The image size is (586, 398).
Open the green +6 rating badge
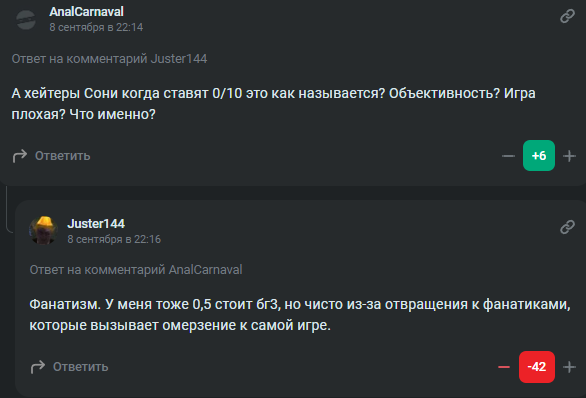[539, 155]
